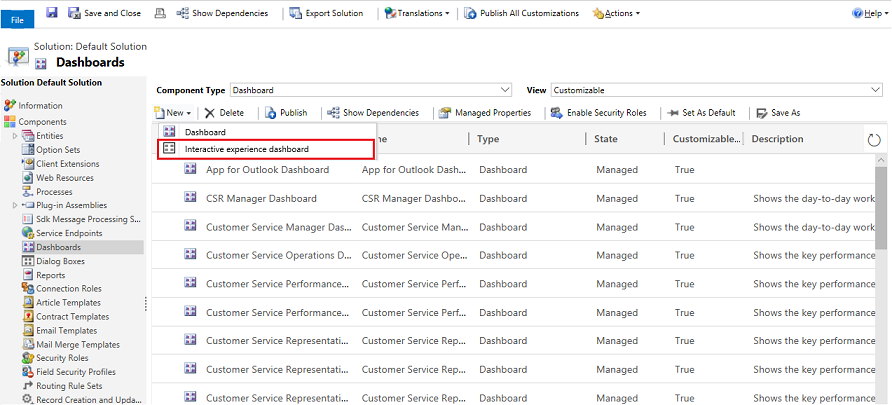Open CSR Manager Dashboard row link
892x405 pixels.
coord(261,199)
